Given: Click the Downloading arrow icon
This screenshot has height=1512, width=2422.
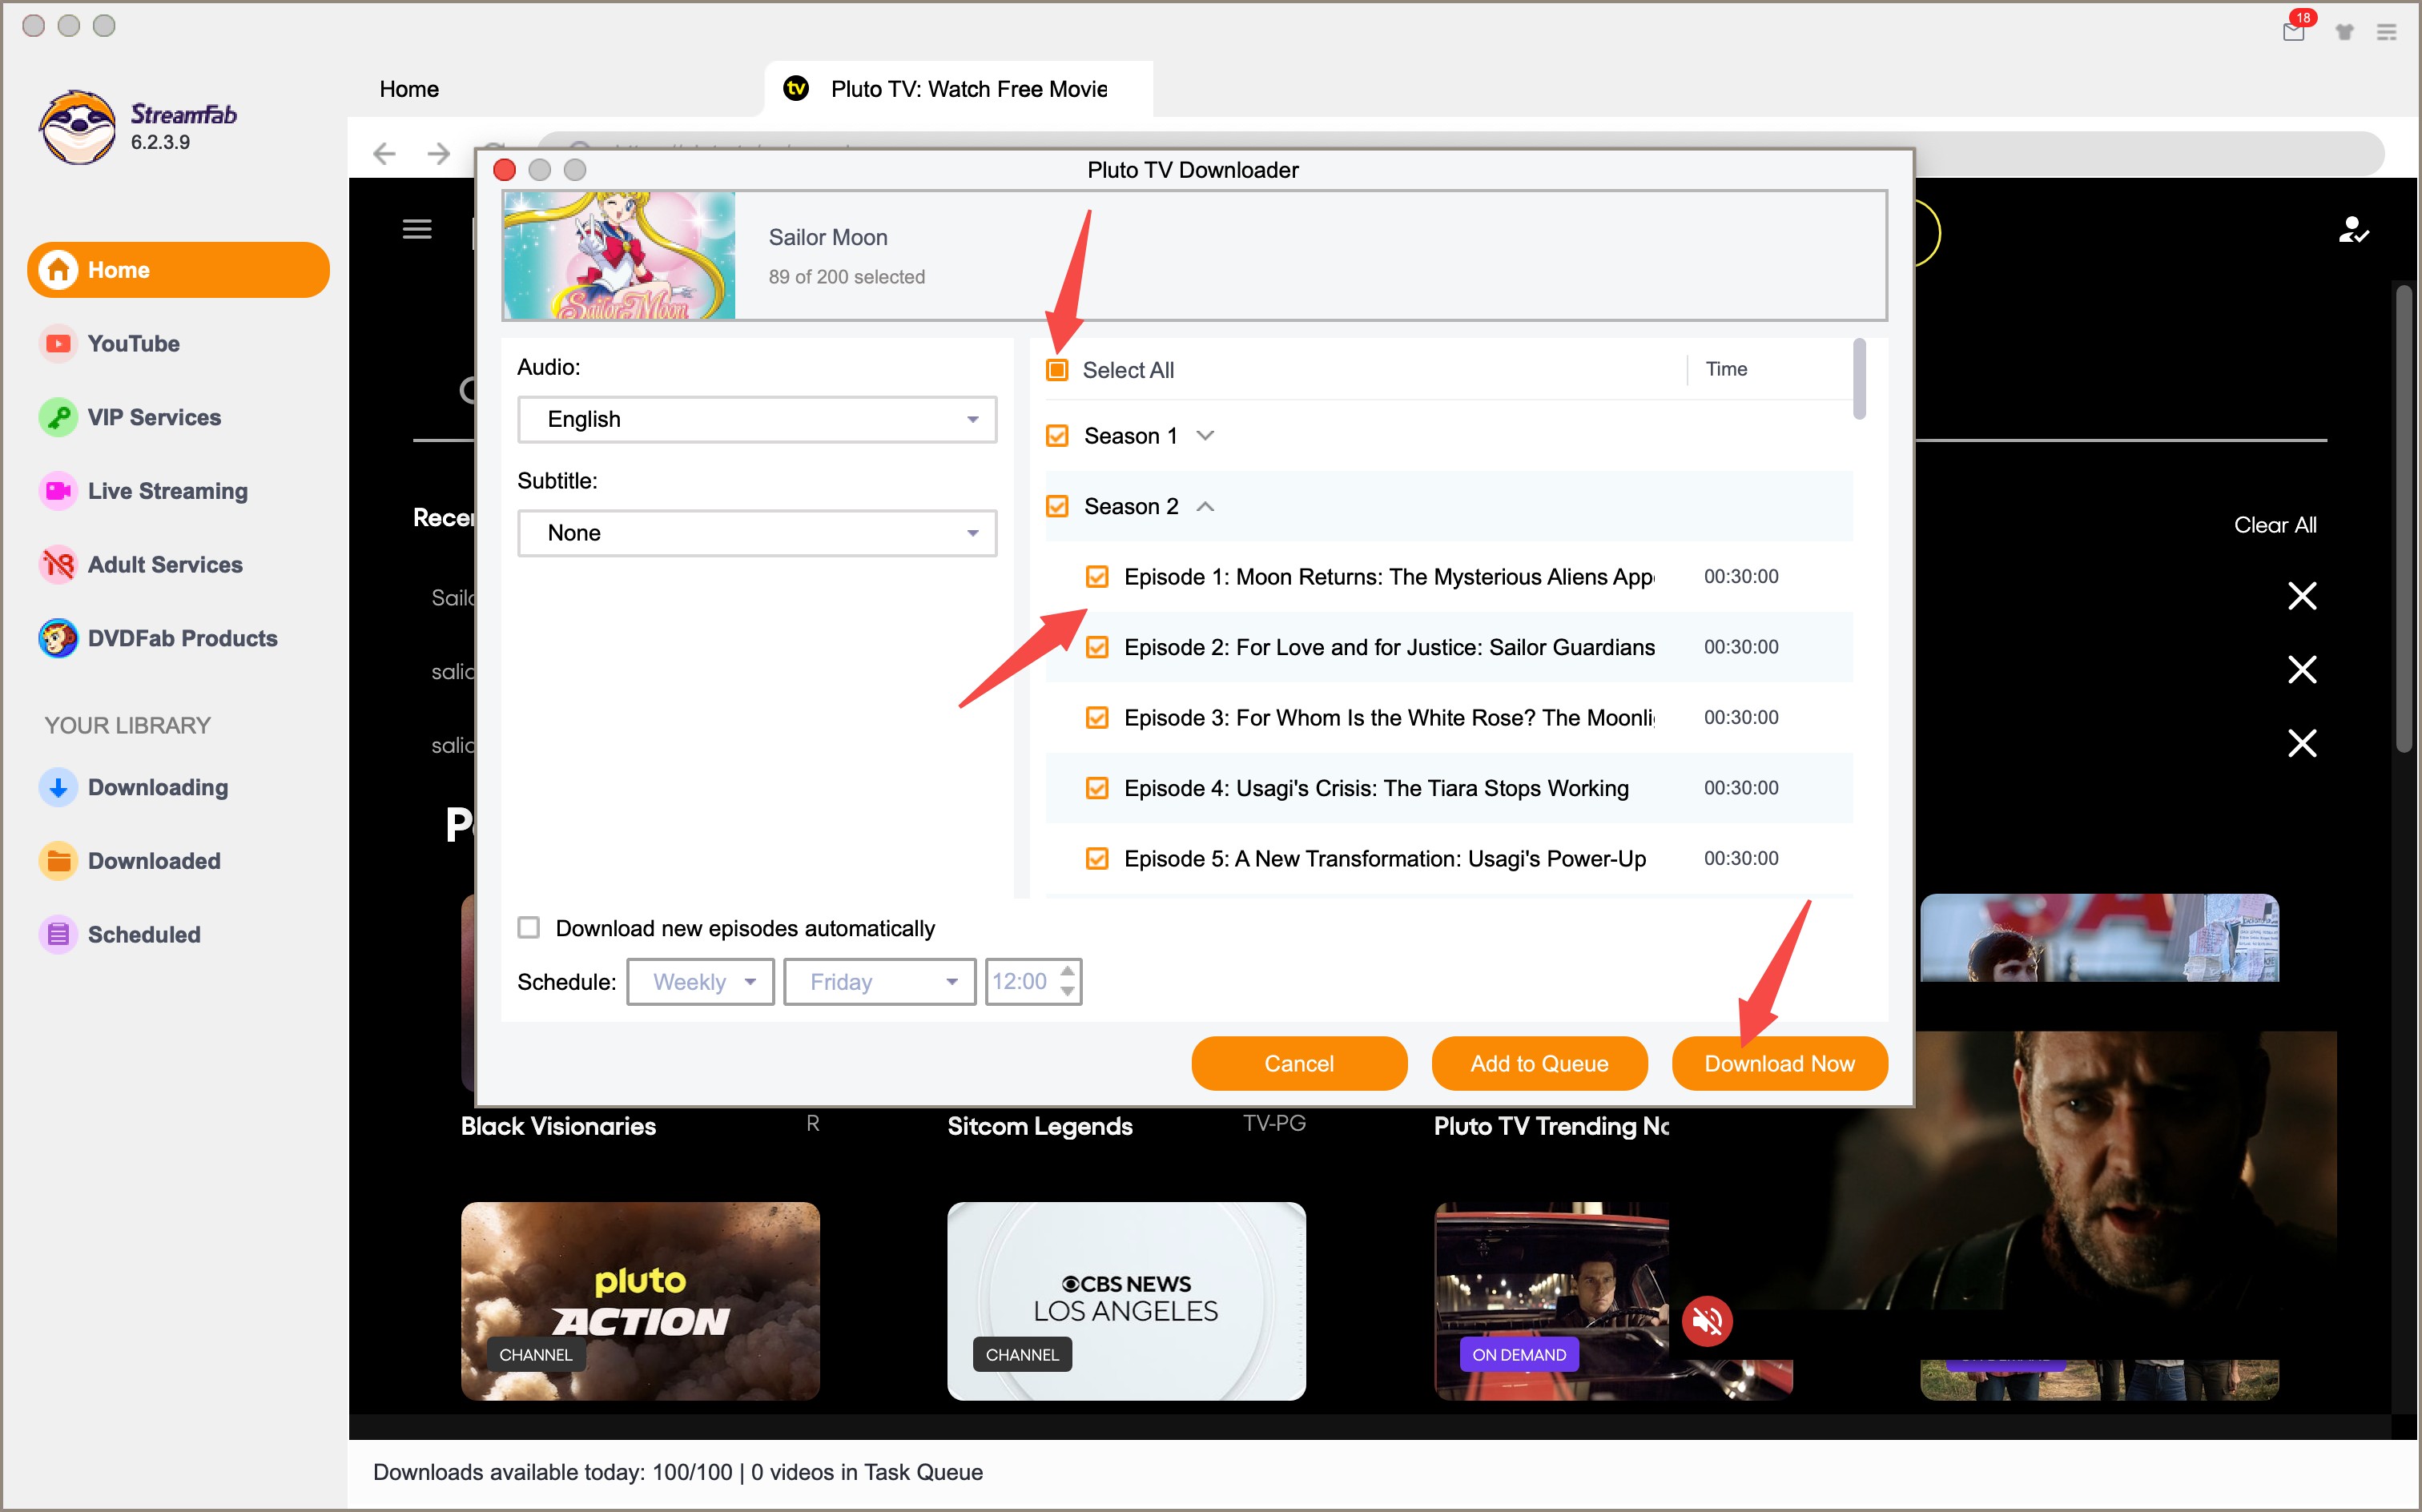Looking at the screenshot, I should (x=58, y=787).
